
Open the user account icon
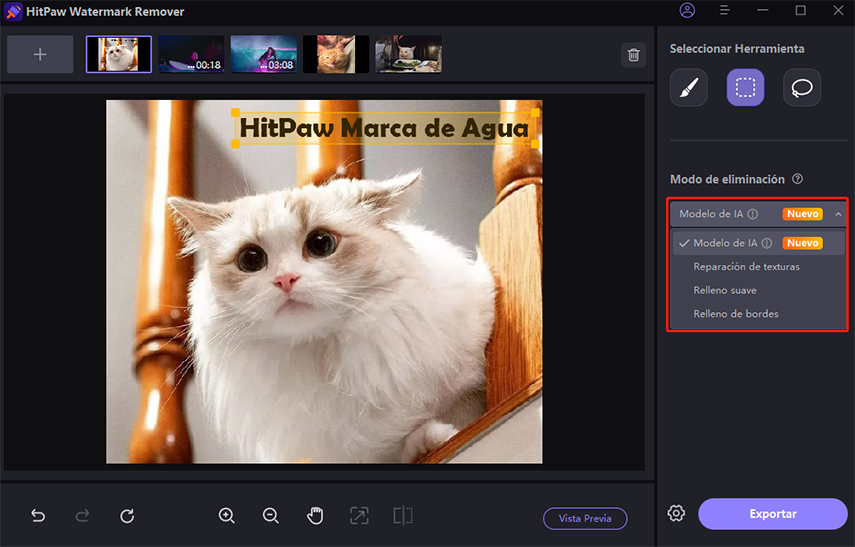pos(687,11)
